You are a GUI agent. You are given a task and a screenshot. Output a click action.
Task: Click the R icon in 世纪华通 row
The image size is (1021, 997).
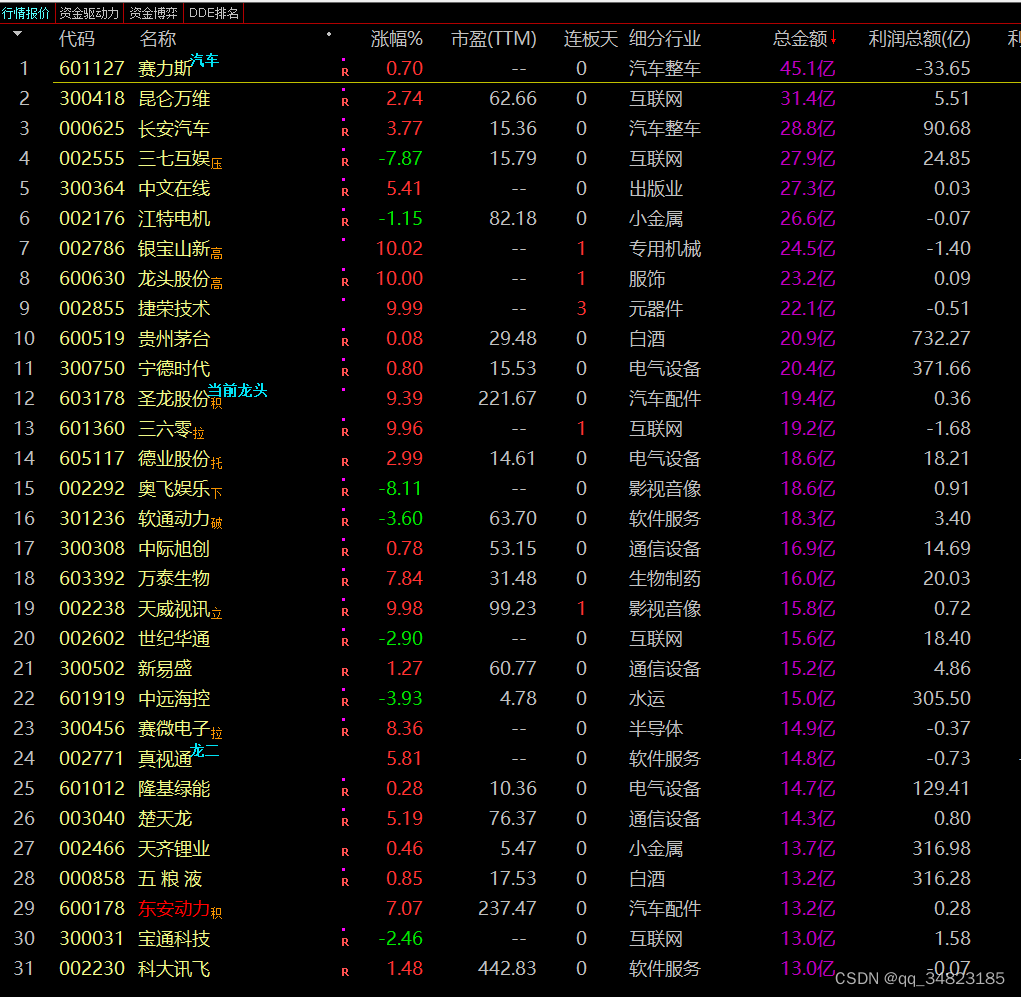coord(345,642)
